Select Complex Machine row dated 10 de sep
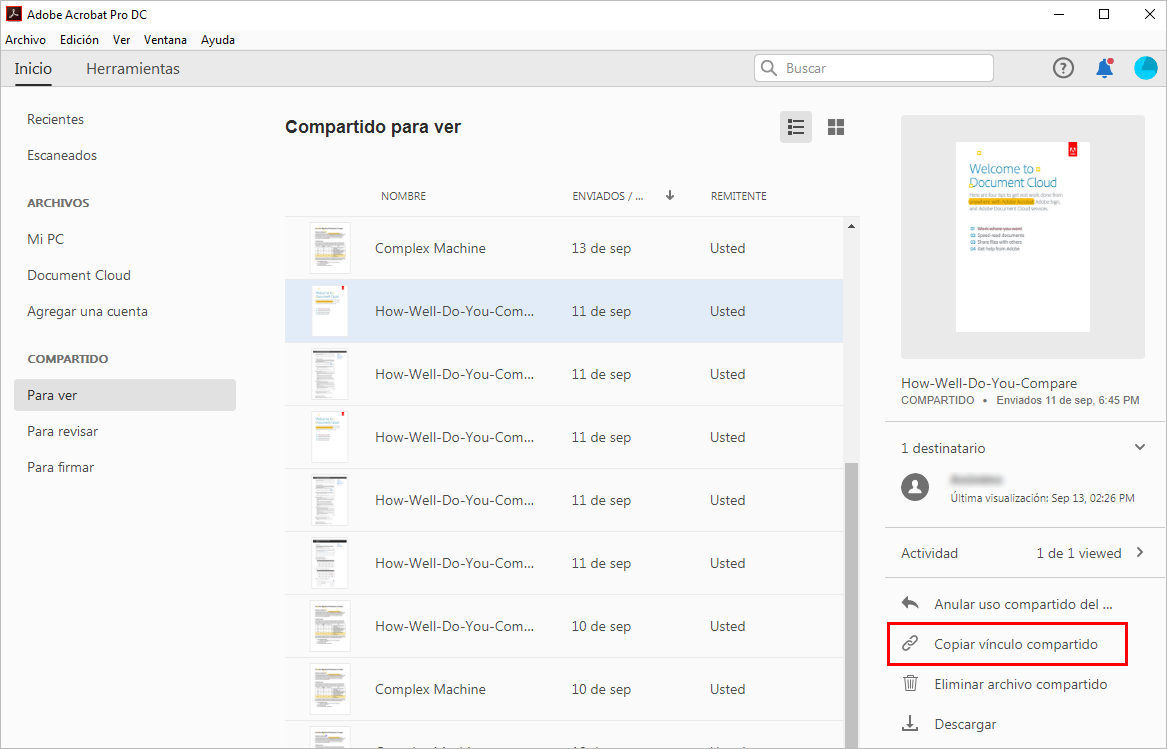1167x749 pixels. (x=564, y=689)
